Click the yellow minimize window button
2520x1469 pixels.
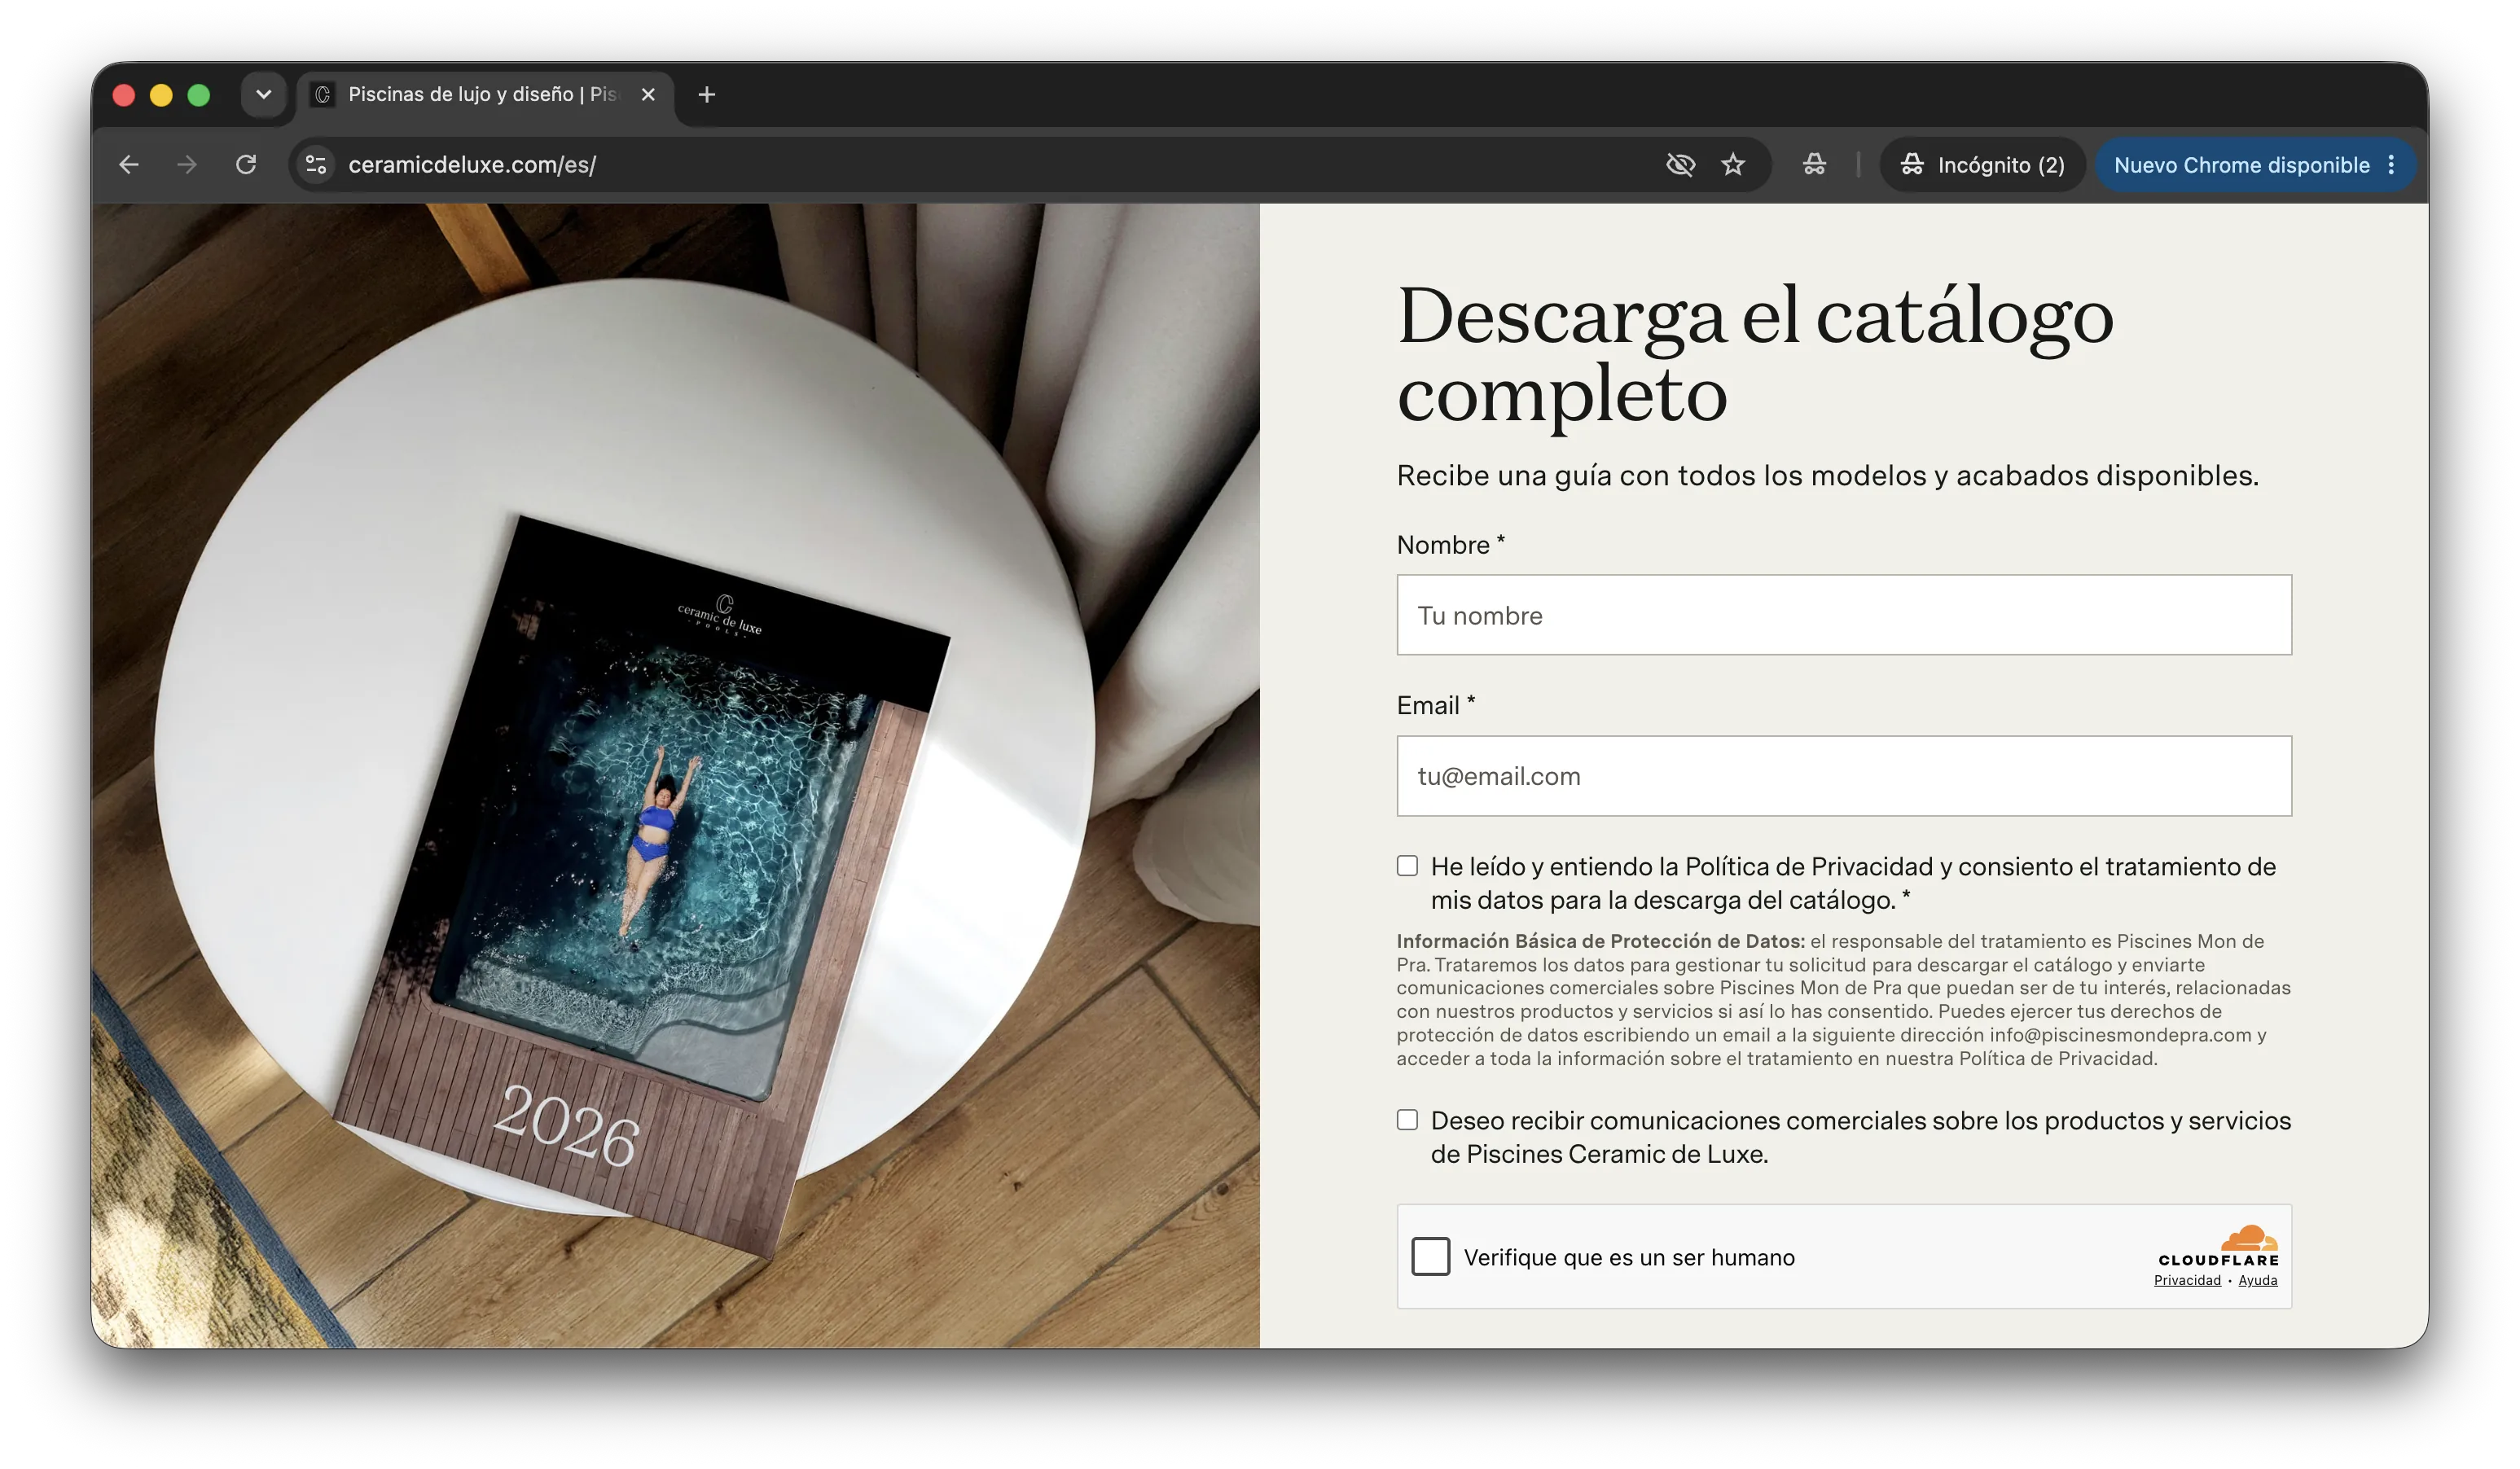(x=161, y=95)
